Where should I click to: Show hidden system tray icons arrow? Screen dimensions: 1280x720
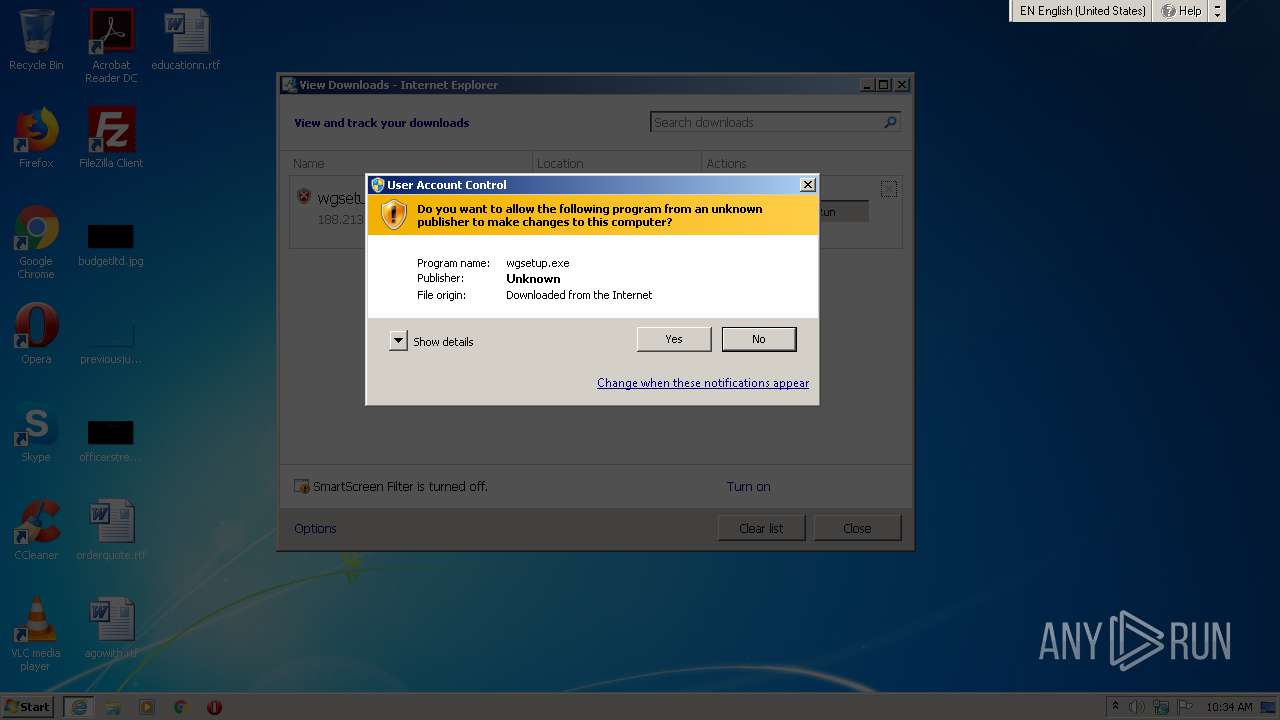click(x=1115, y=707)
